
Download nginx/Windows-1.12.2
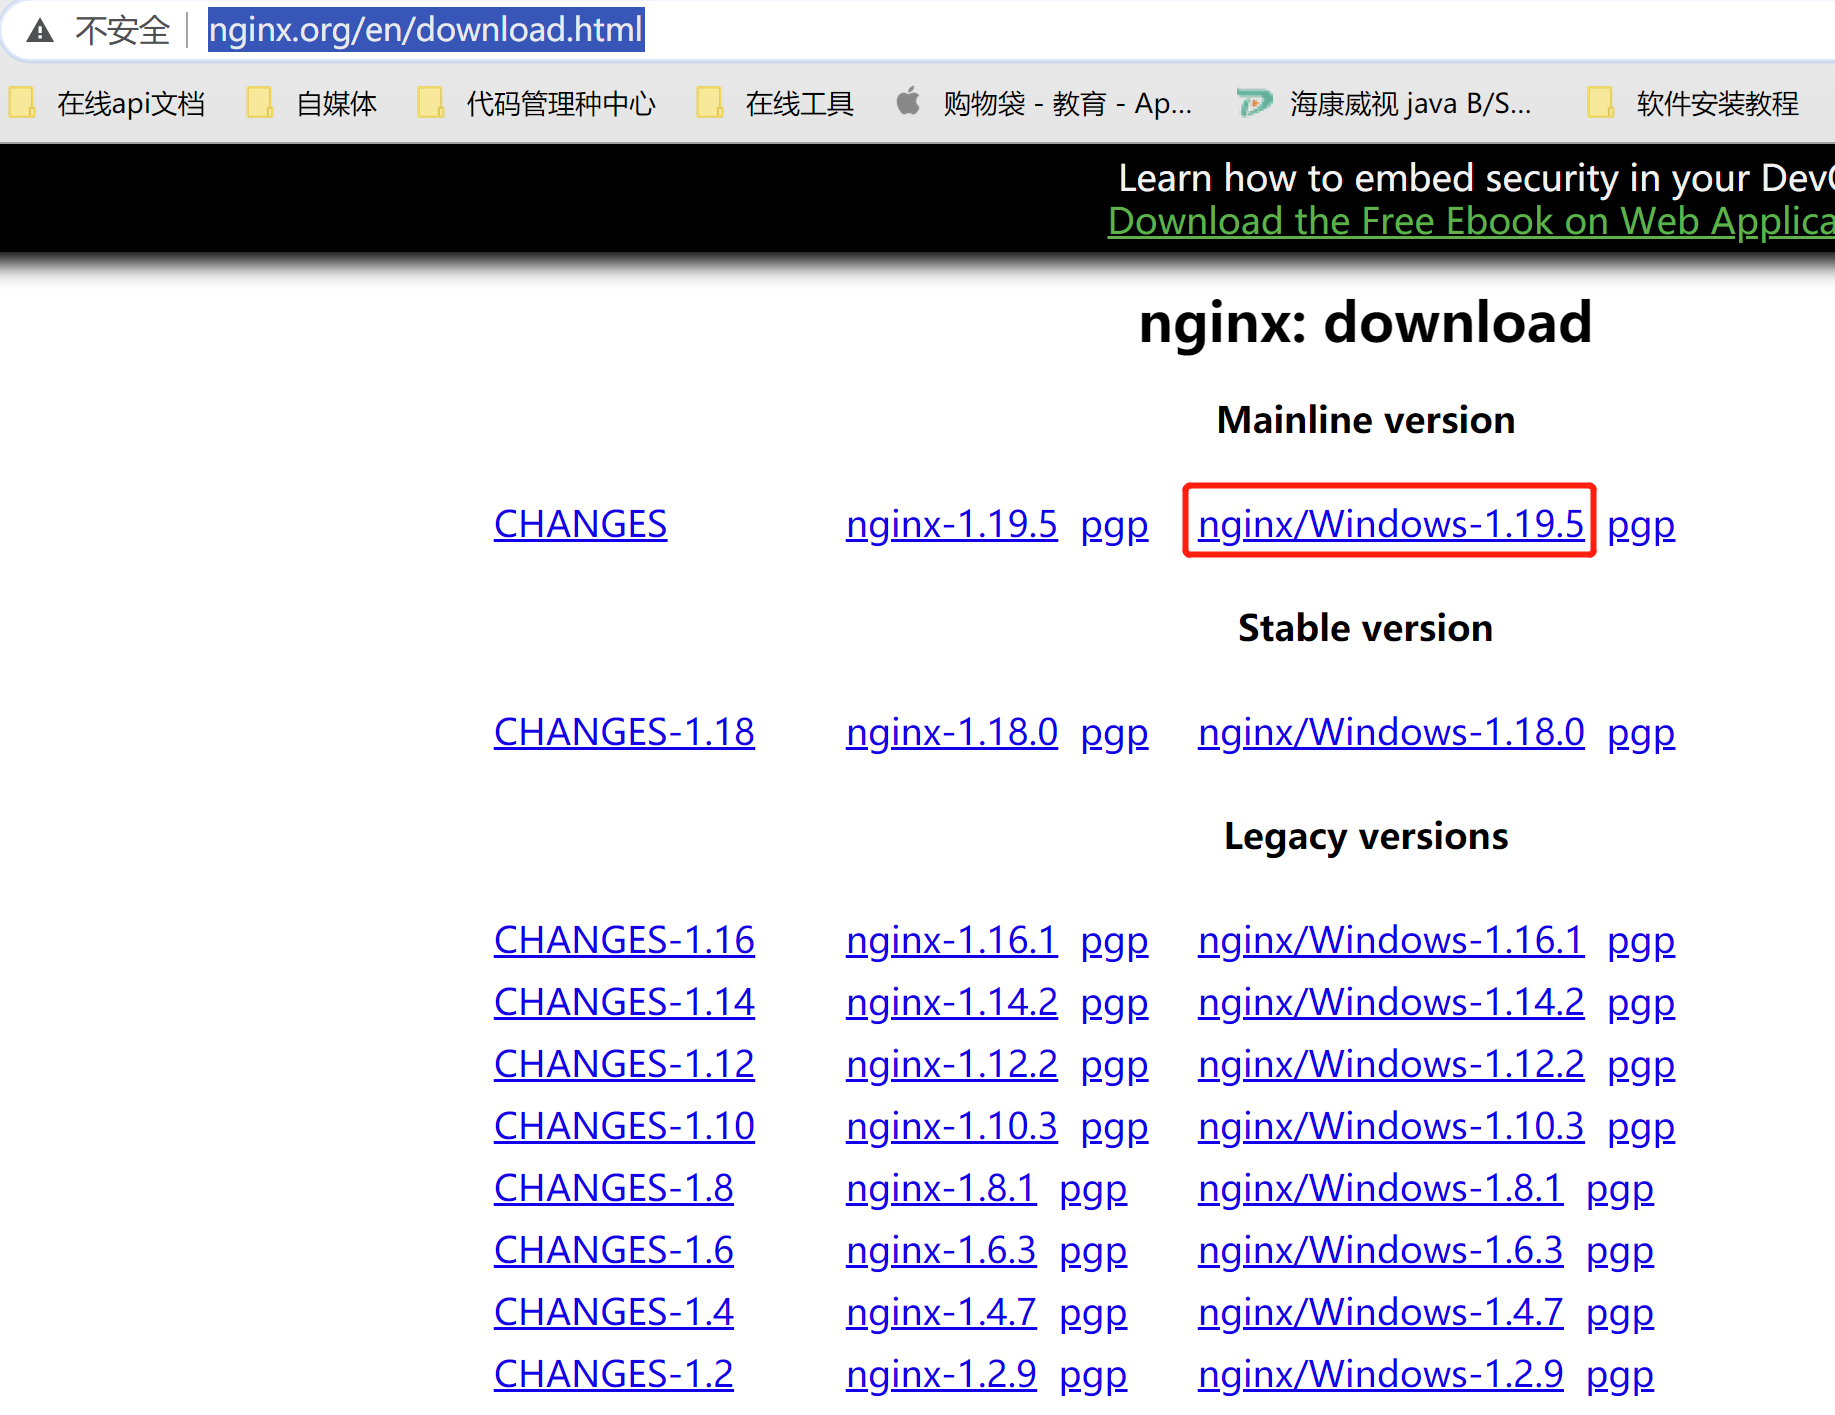coord(1391,1065)
